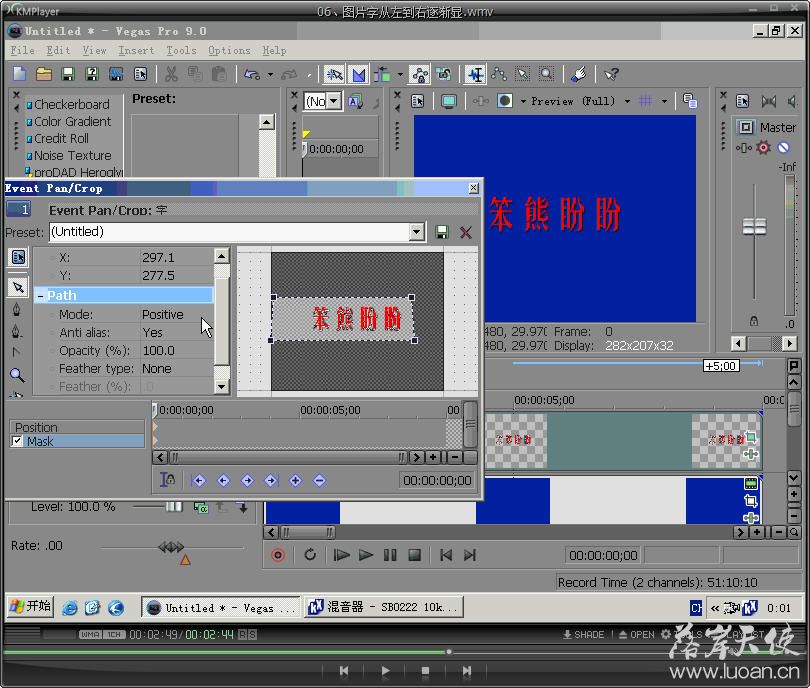The height and width of the screenshot is (688, 810).
Task: Copy preview snapshot to clipboard icon
Action: coord(690,100)
